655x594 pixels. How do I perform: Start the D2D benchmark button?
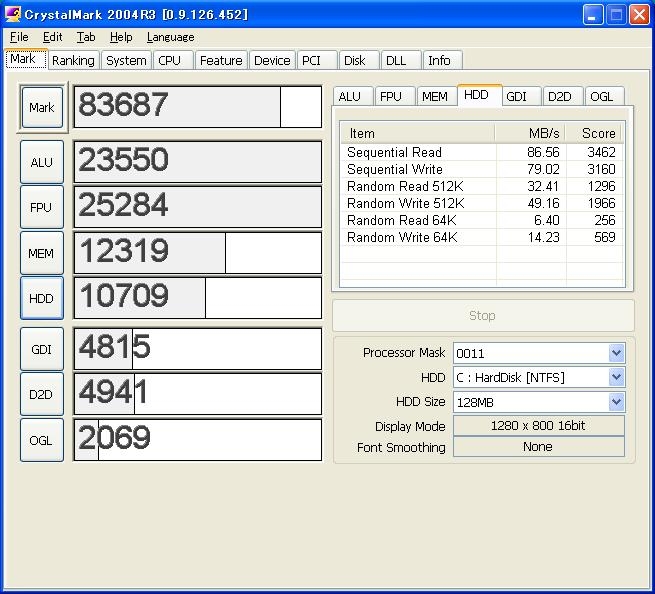pos(41,394)
